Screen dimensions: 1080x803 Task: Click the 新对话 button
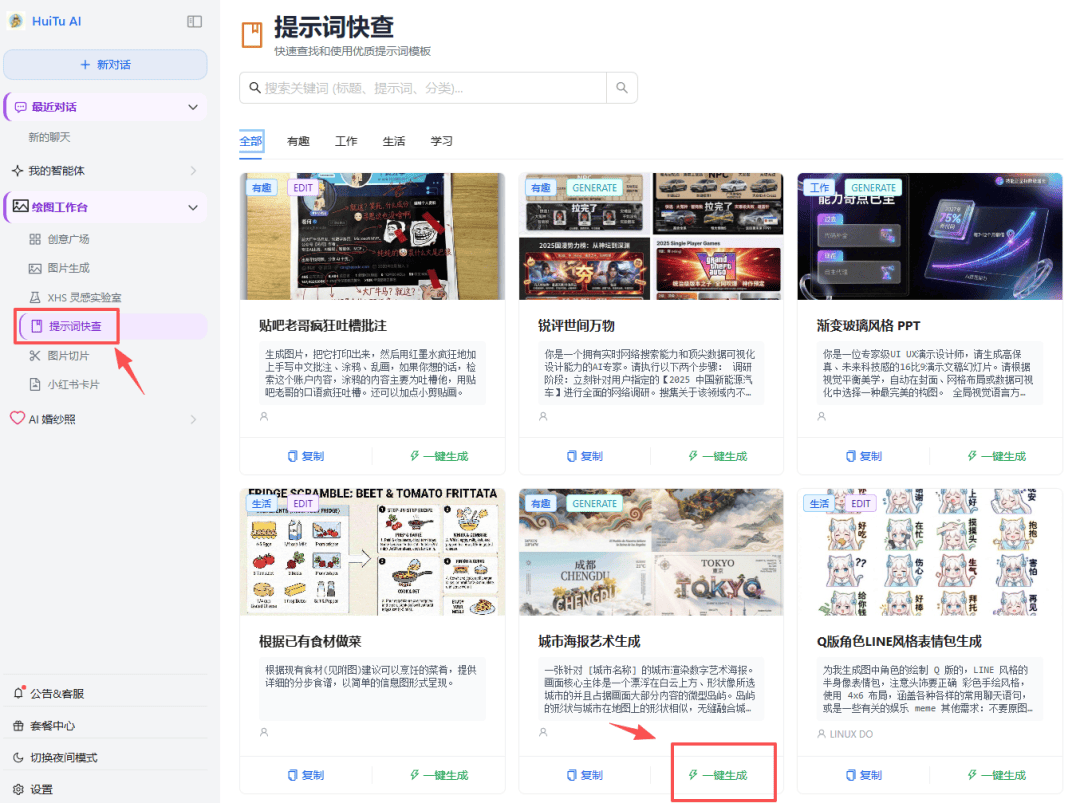105,65
